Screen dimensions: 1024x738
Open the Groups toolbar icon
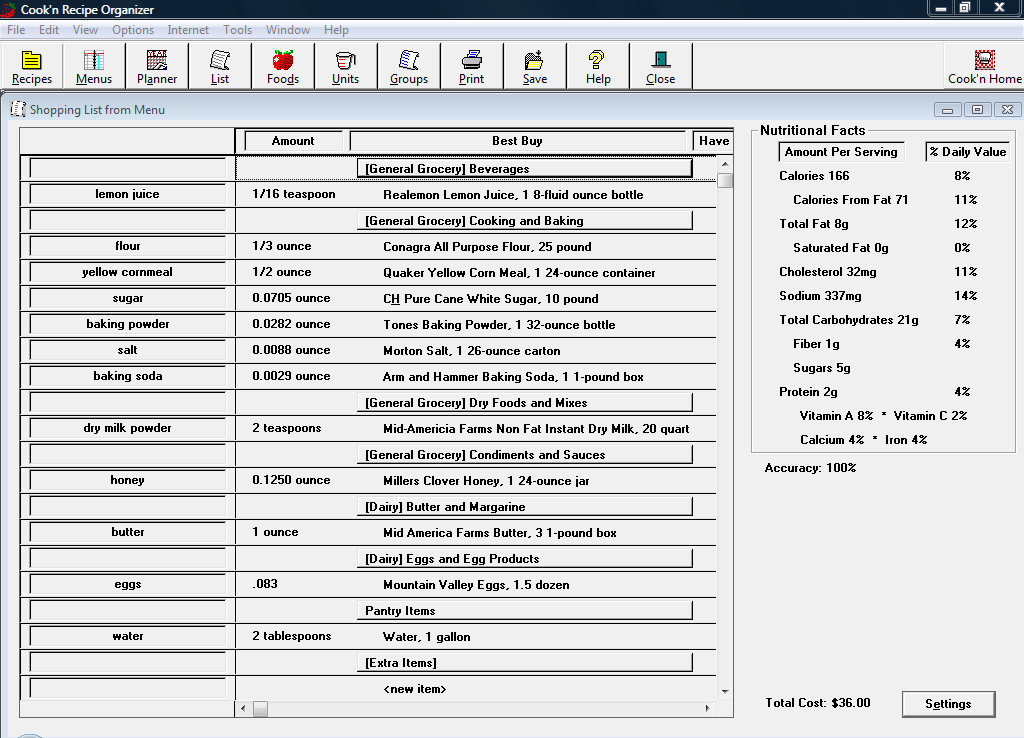409,67
